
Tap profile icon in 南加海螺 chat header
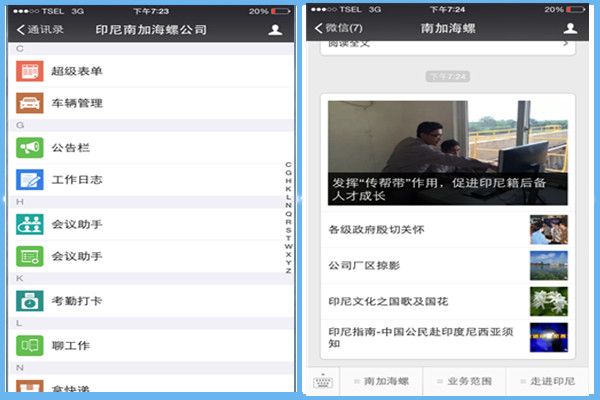(570, 29)
